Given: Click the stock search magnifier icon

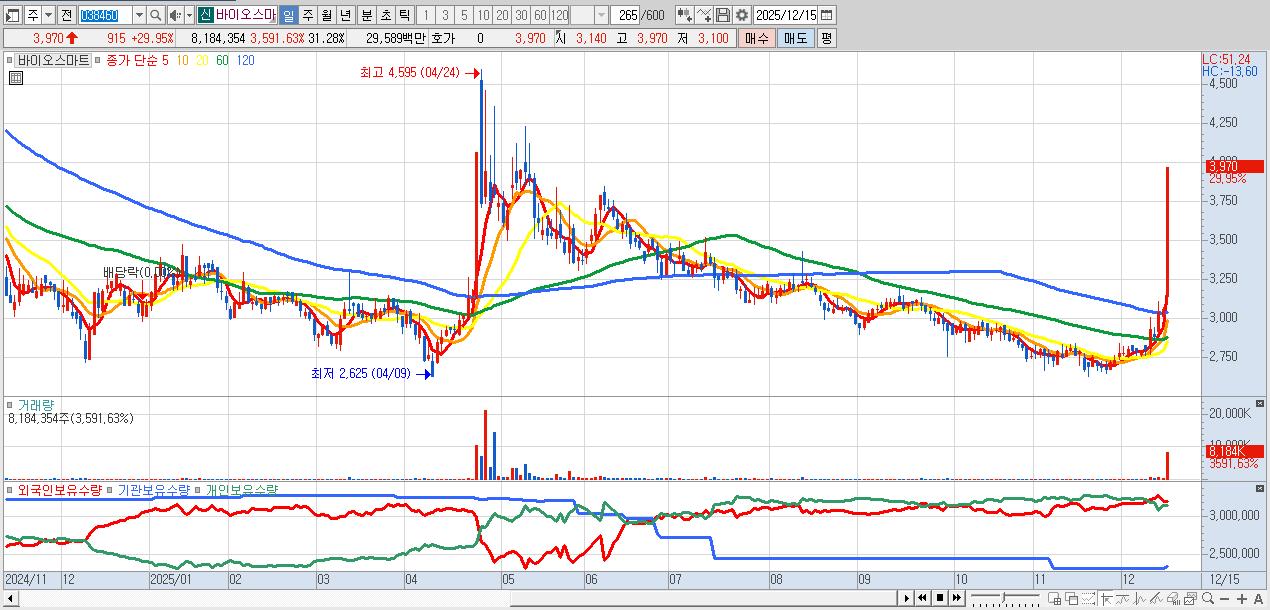Looking at the screenshot, I should [x=155, y=15].
